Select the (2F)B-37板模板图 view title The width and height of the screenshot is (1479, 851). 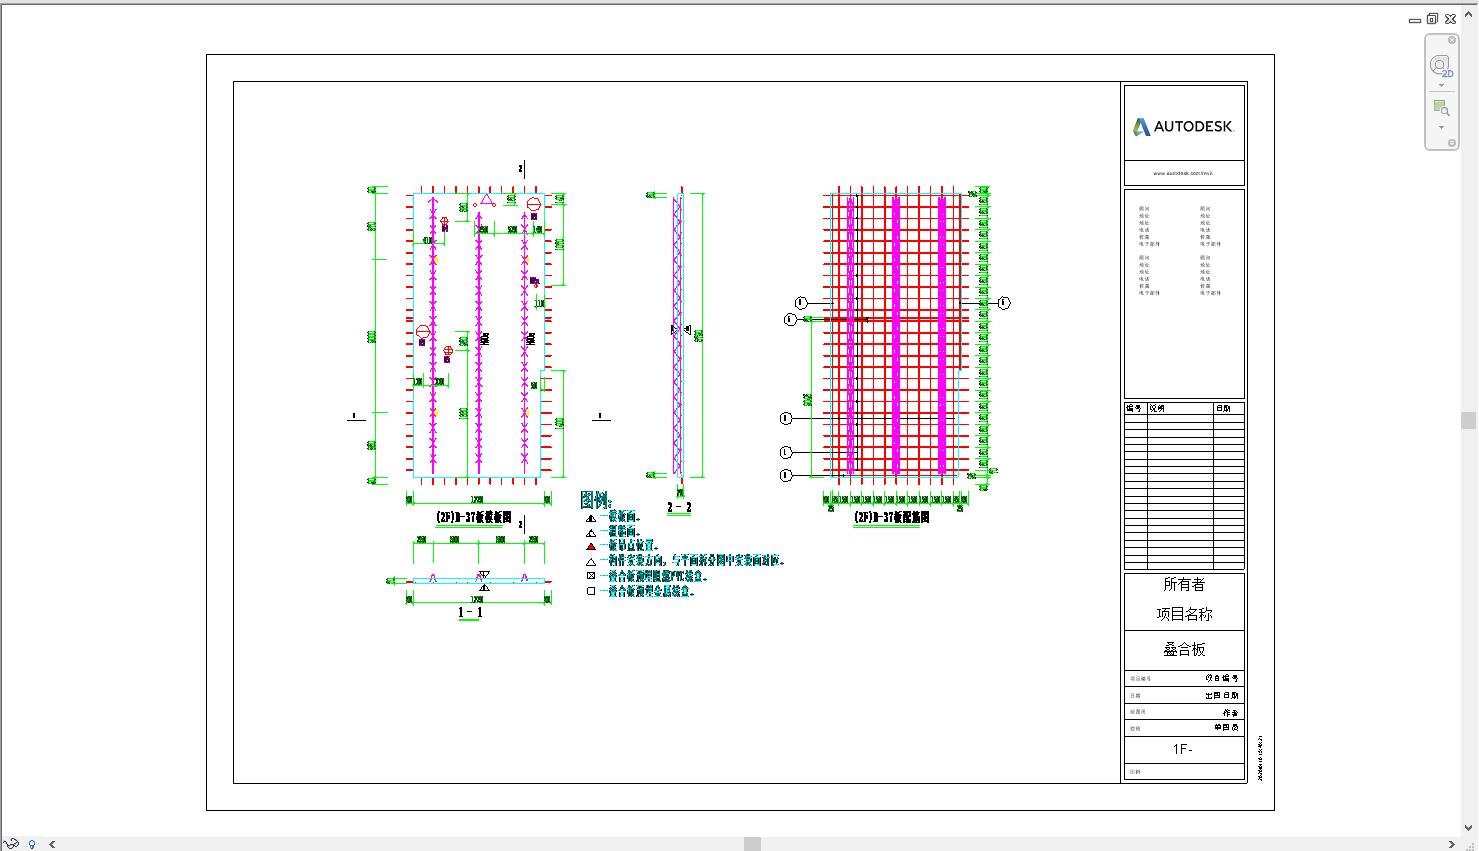coord(474,518)
